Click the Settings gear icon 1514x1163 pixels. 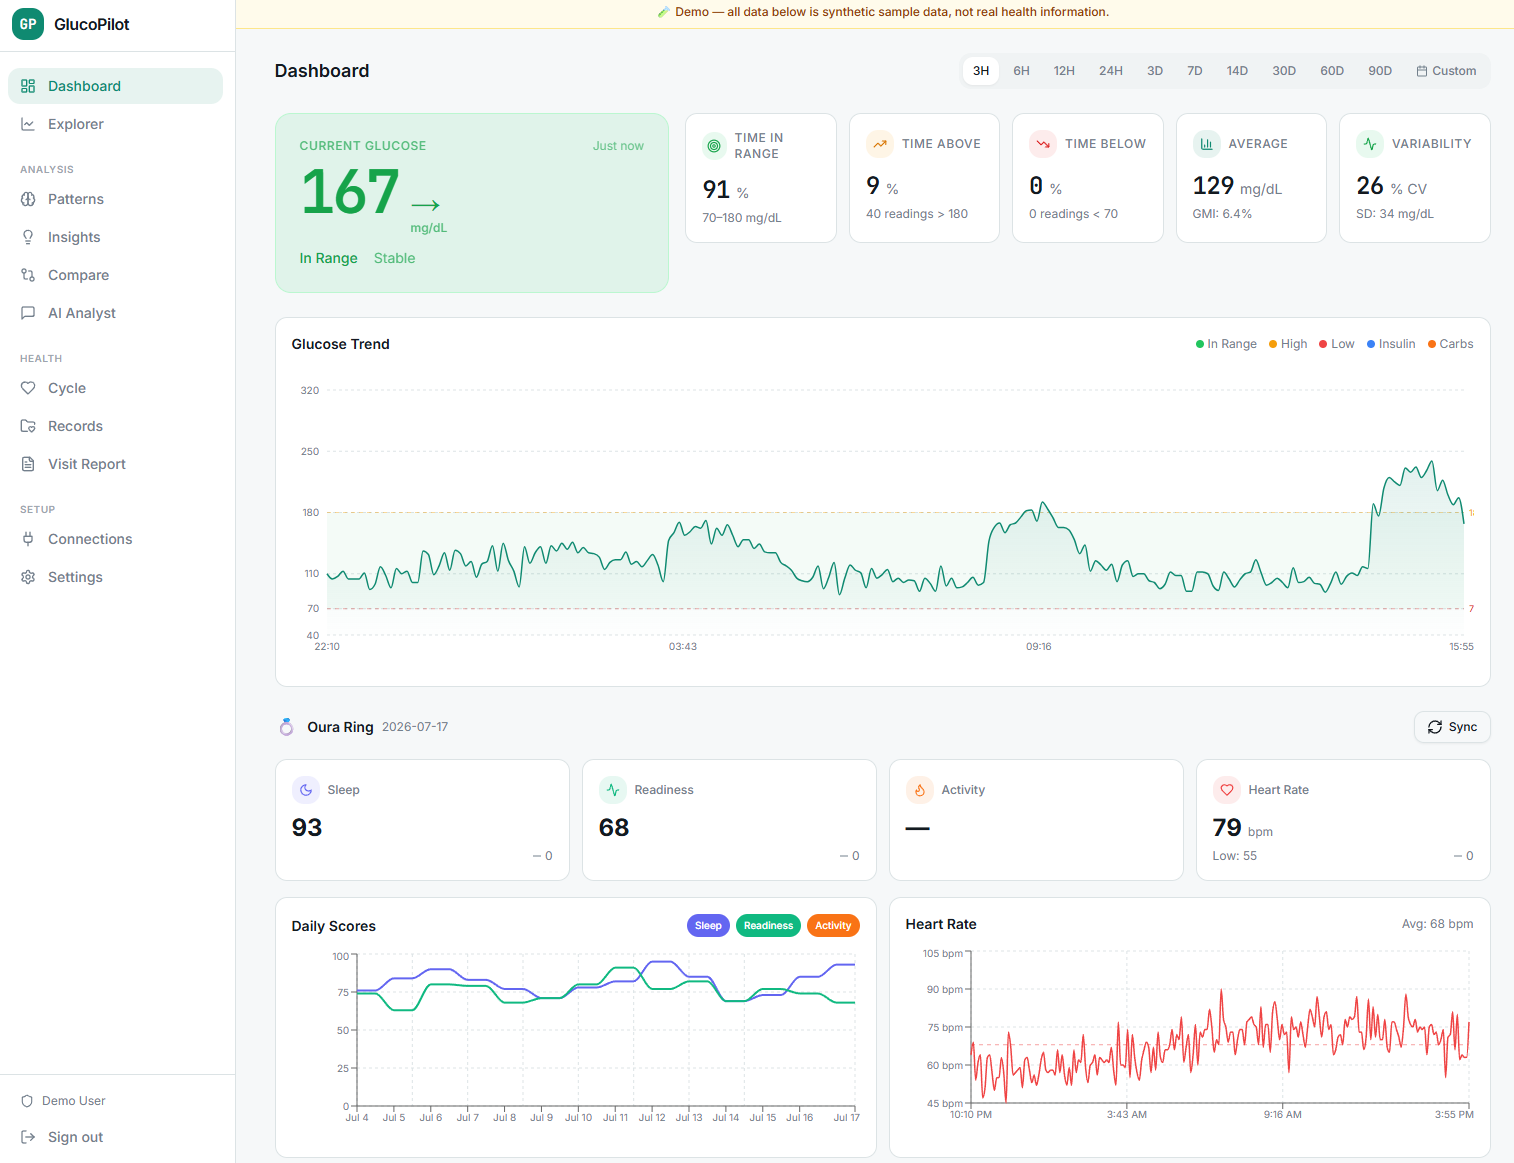pos(28,577)
